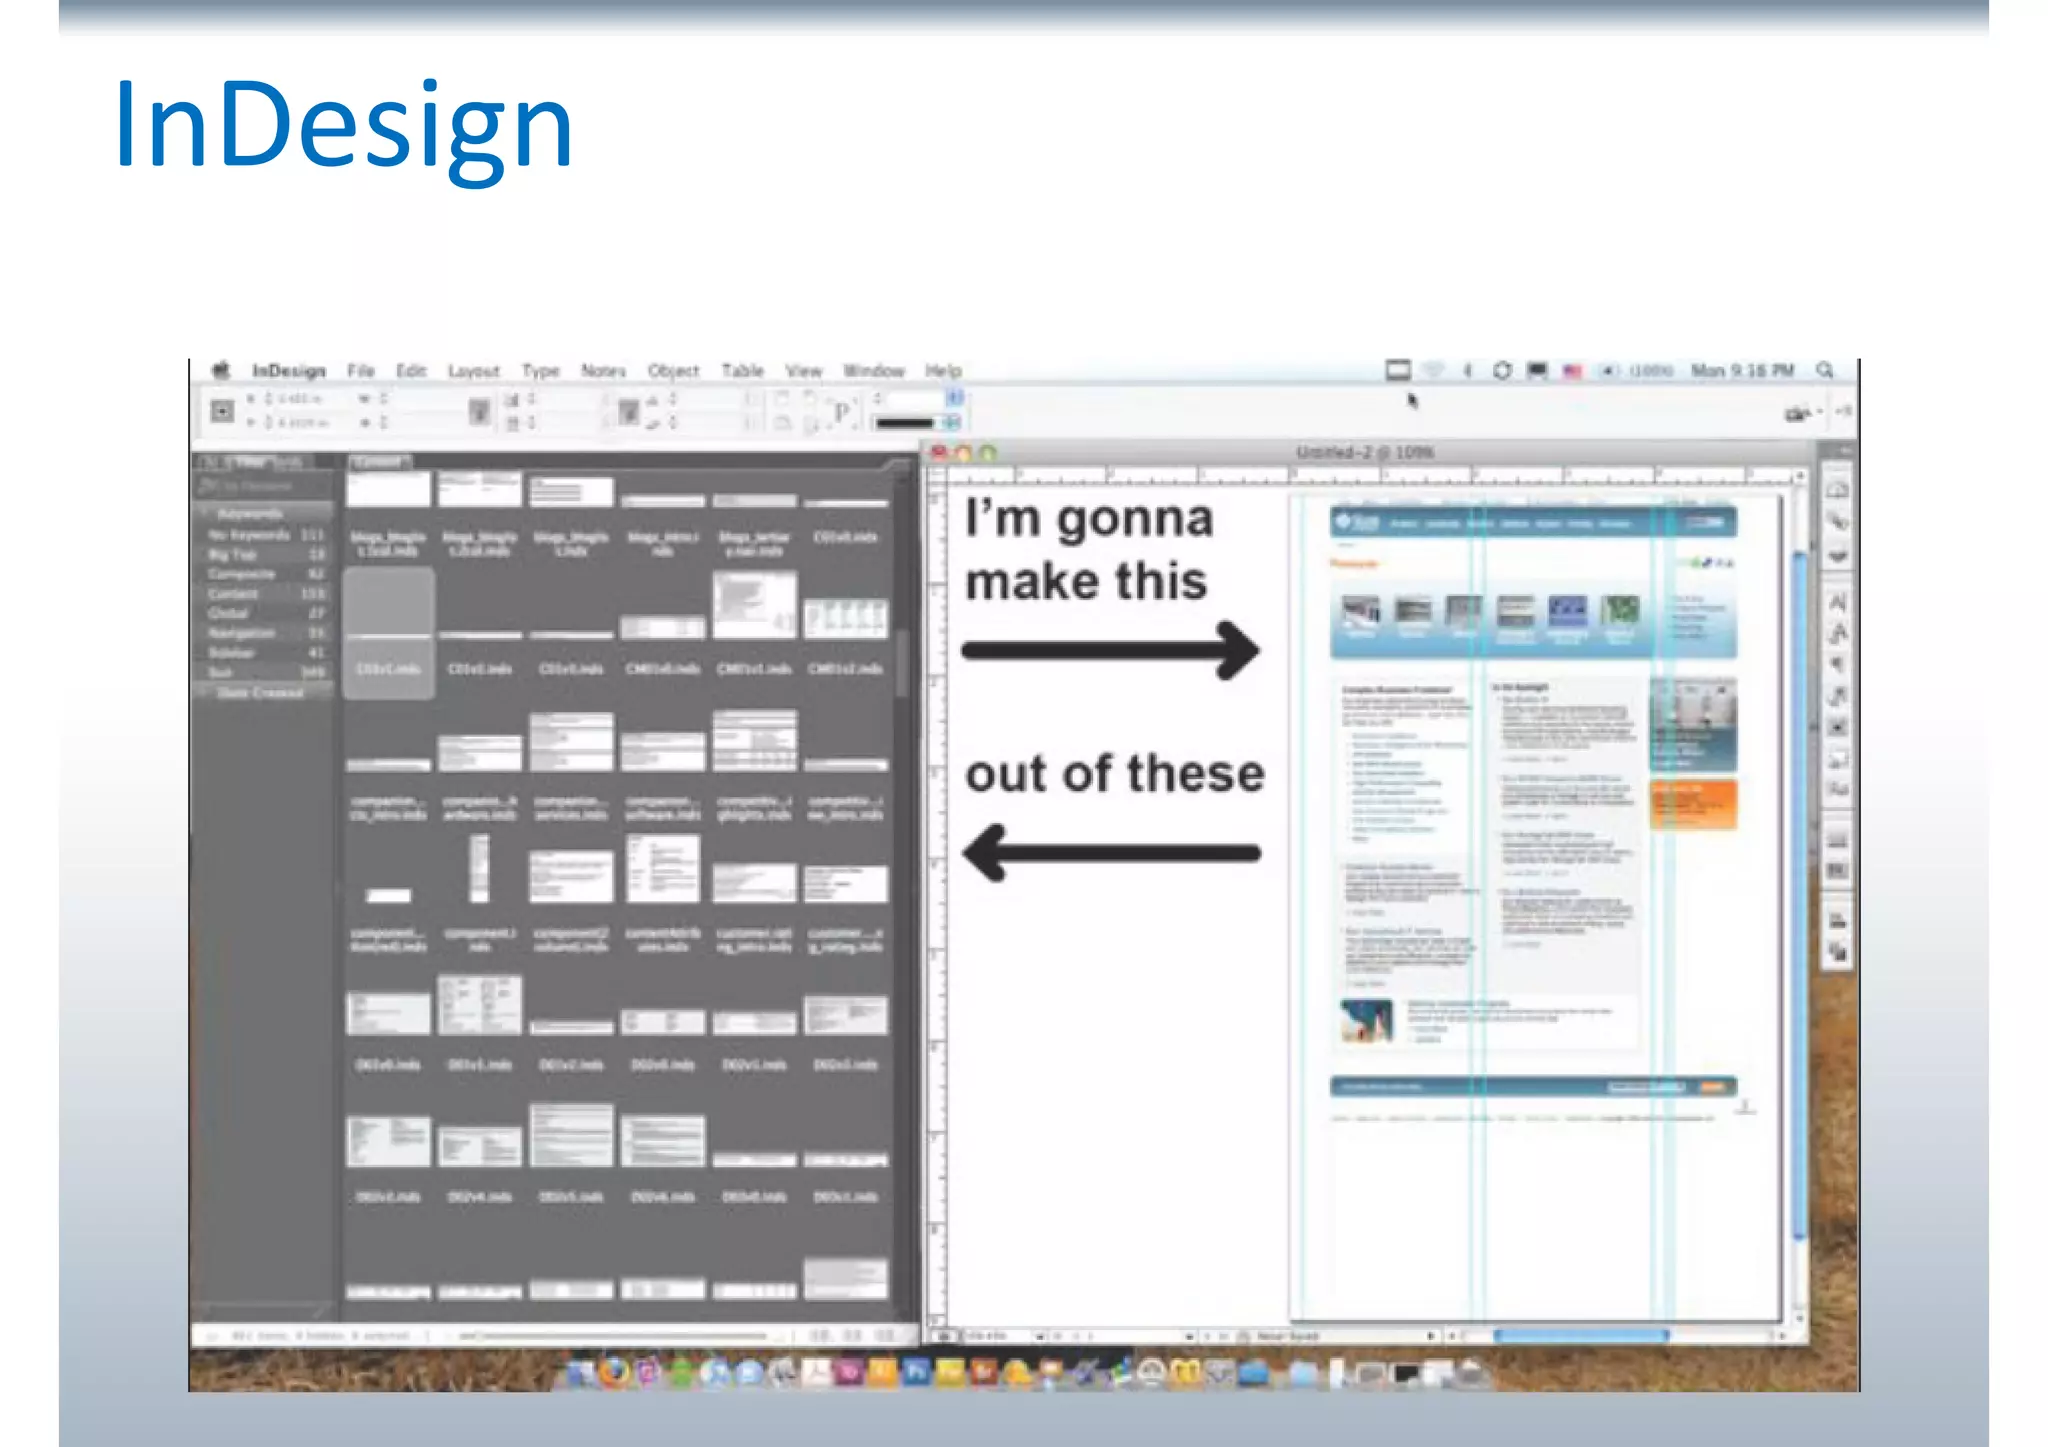Click the document's vertical scrollbar
The image size is (2048, 1447).
(x=1800, y=894)
